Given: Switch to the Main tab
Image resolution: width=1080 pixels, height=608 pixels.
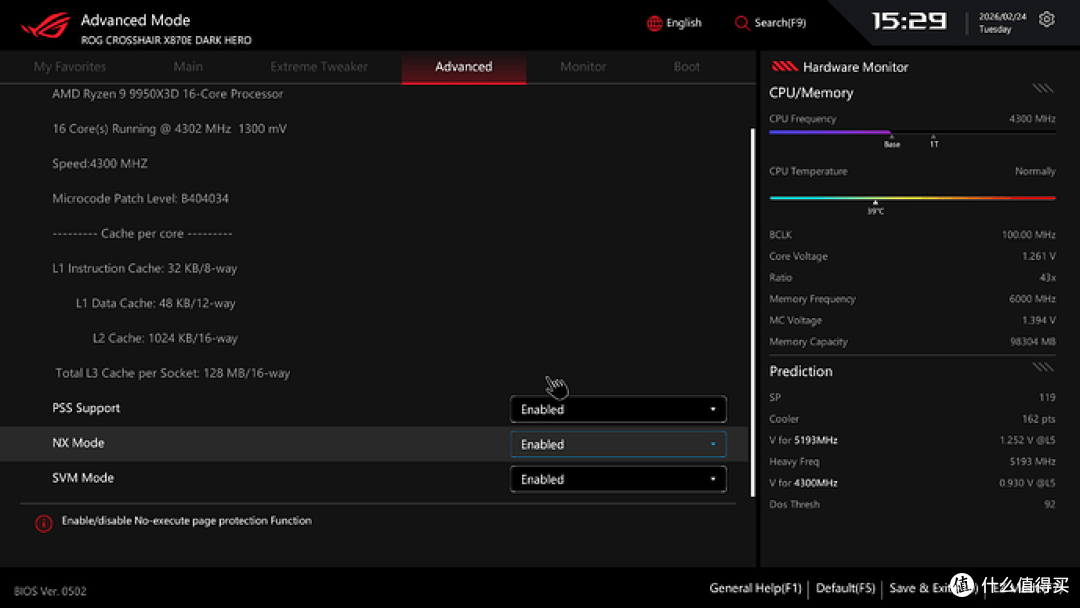Looking at the screenshot, I should point(188,67).
